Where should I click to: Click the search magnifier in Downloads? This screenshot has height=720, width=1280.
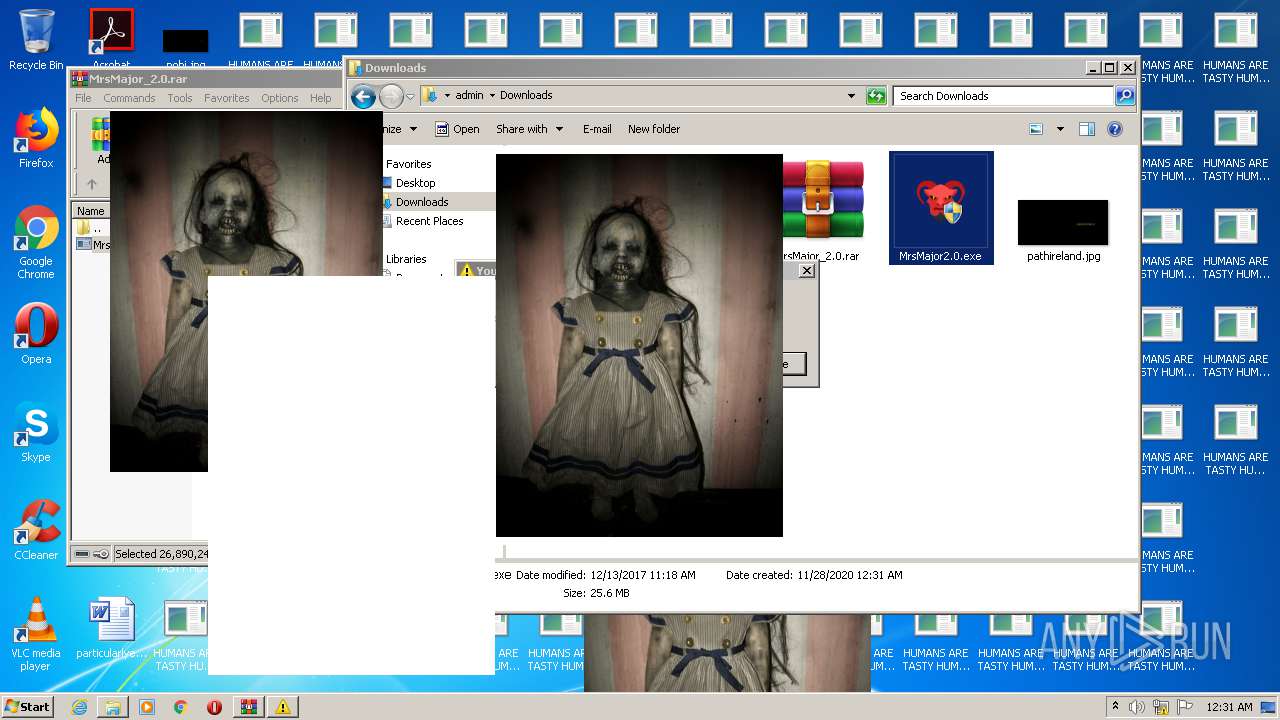click(x=1125, y=96)
